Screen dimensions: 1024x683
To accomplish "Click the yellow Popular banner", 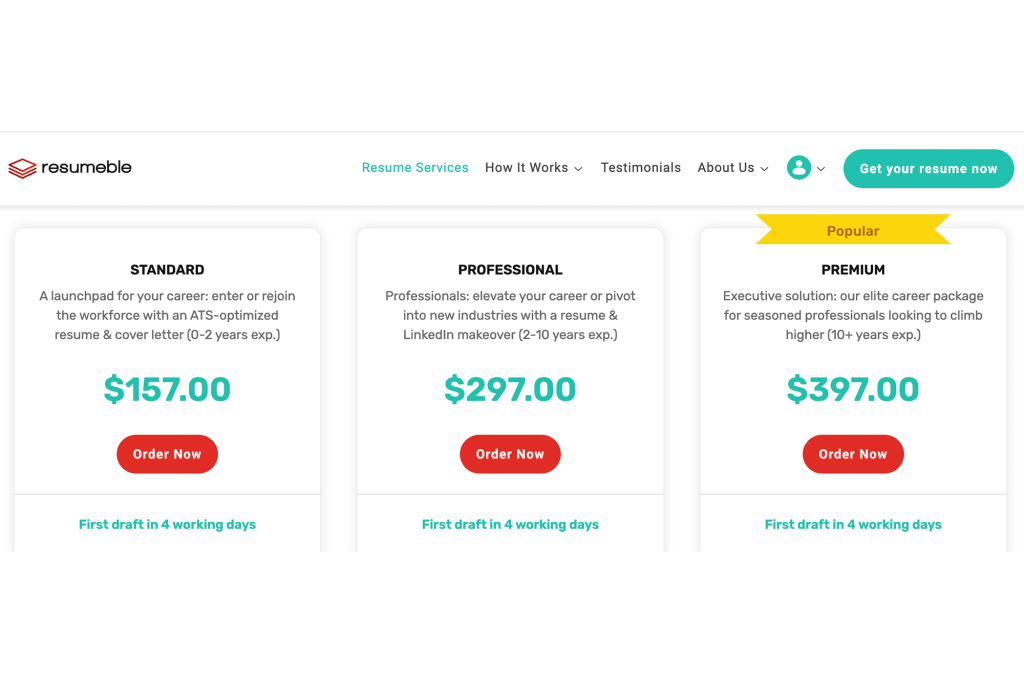I will point(853,230).
